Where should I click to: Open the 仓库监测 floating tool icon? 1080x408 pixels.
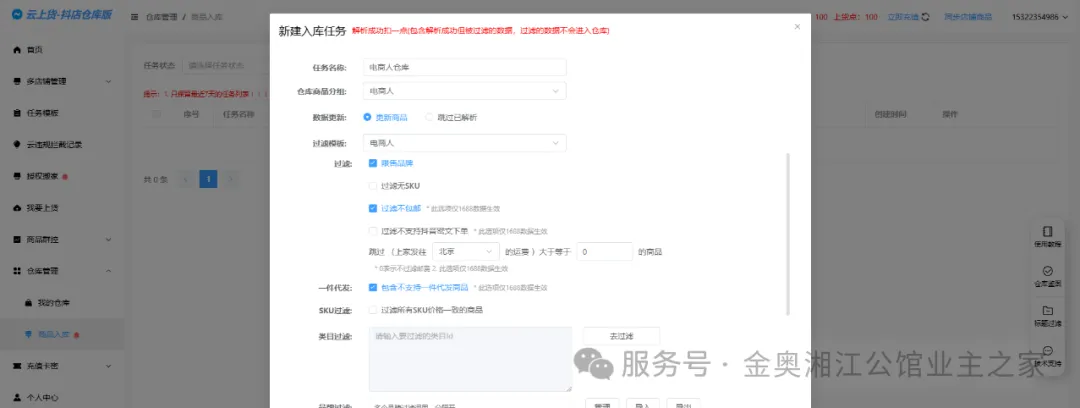1047,271
